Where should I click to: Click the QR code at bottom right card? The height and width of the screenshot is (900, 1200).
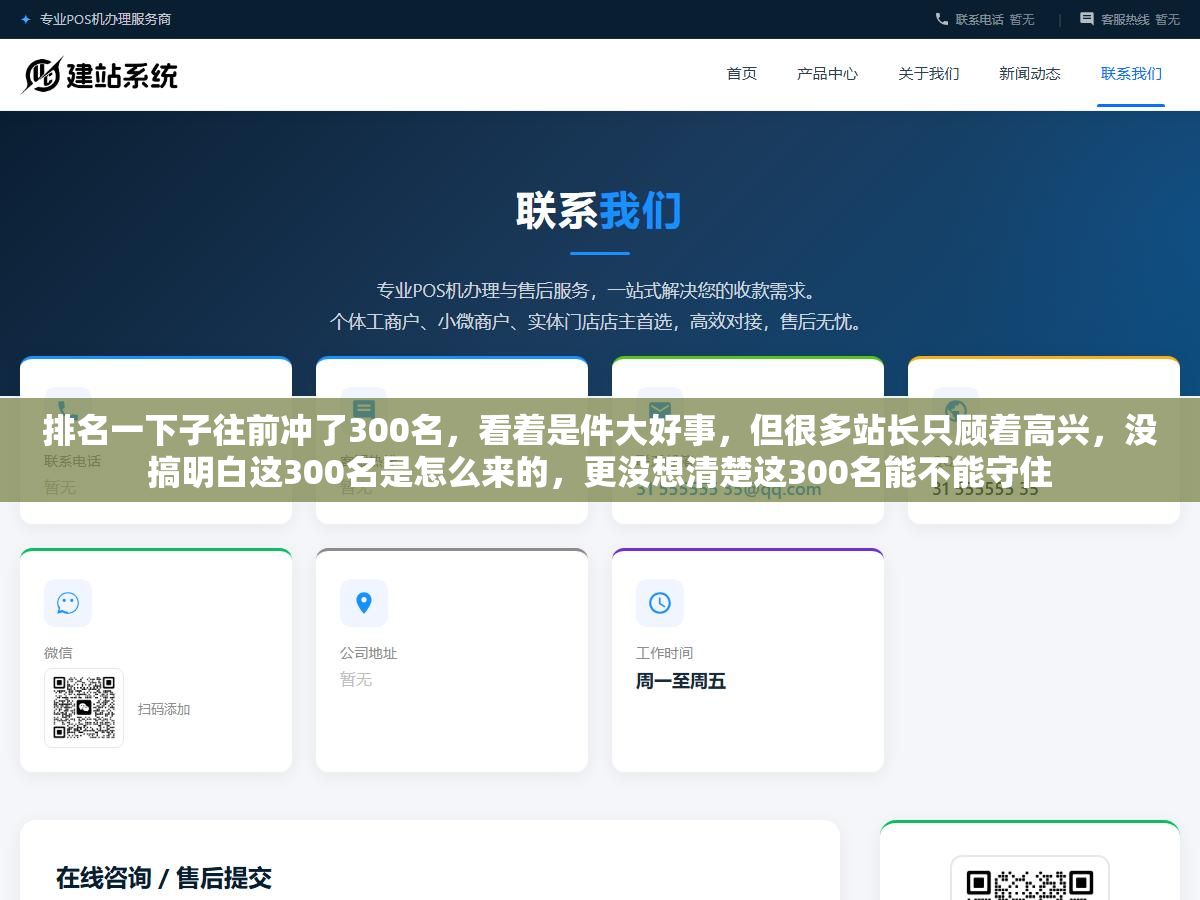point(1030,878)
